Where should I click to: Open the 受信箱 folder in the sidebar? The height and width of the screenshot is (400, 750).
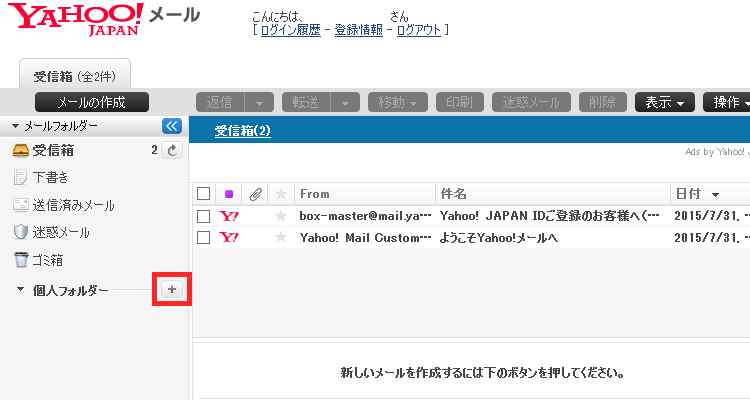pos(53,150)
